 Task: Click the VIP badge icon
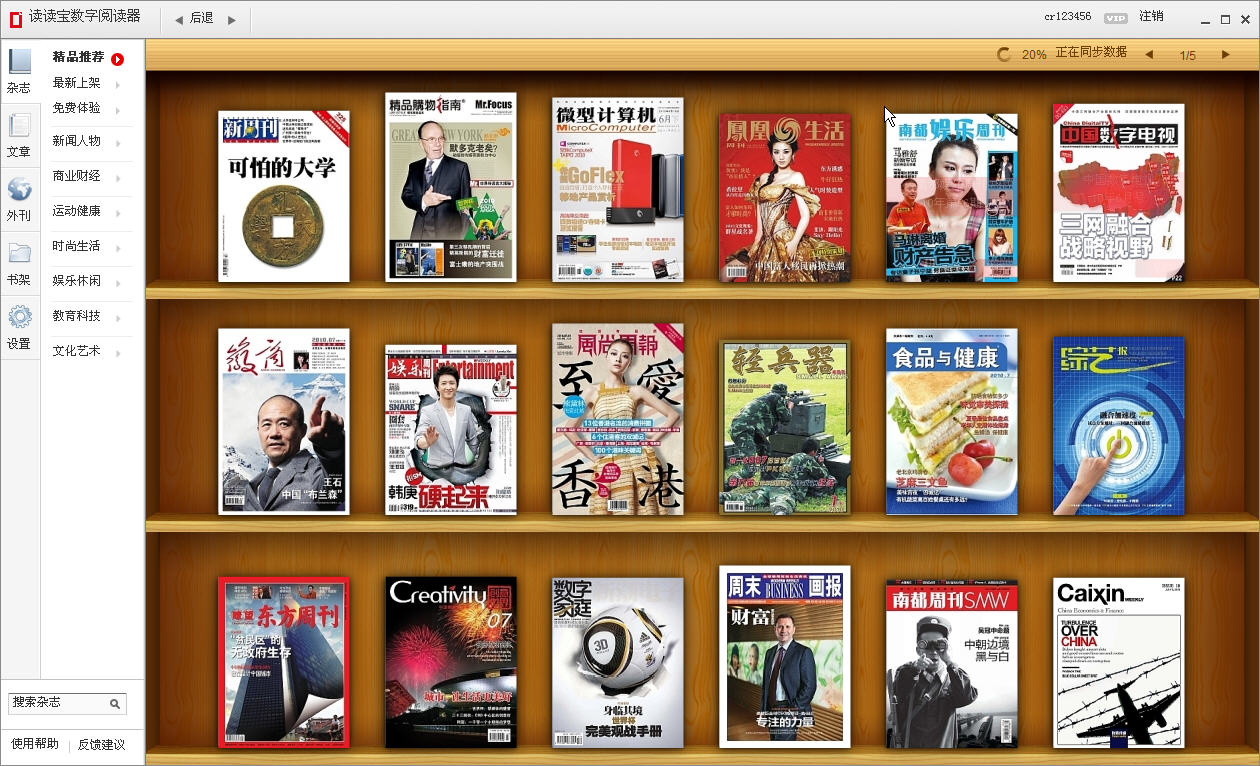(1116, 18)
